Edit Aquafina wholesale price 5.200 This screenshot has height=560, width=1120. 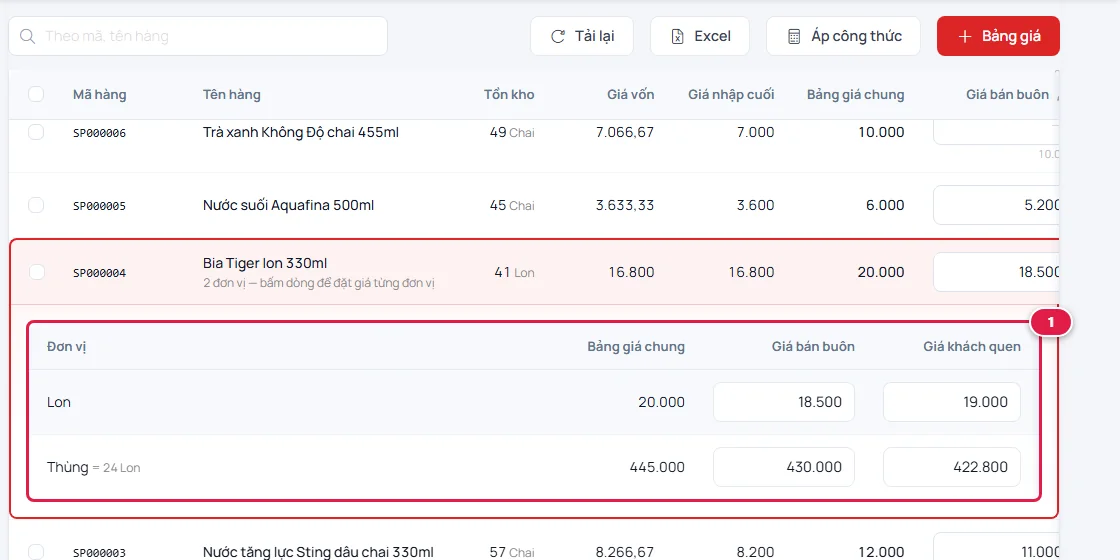(x=996, y=206)
